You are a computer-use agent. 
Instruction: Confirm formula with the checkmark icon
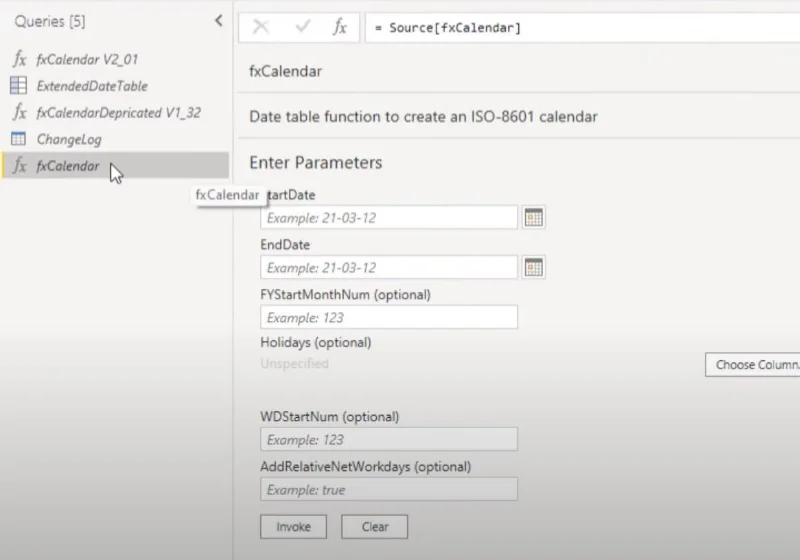point(303,26)
